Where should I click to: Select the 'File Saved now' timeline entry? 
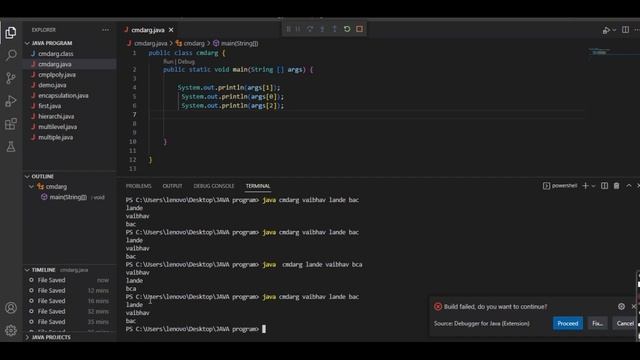(x=69, y=280)
